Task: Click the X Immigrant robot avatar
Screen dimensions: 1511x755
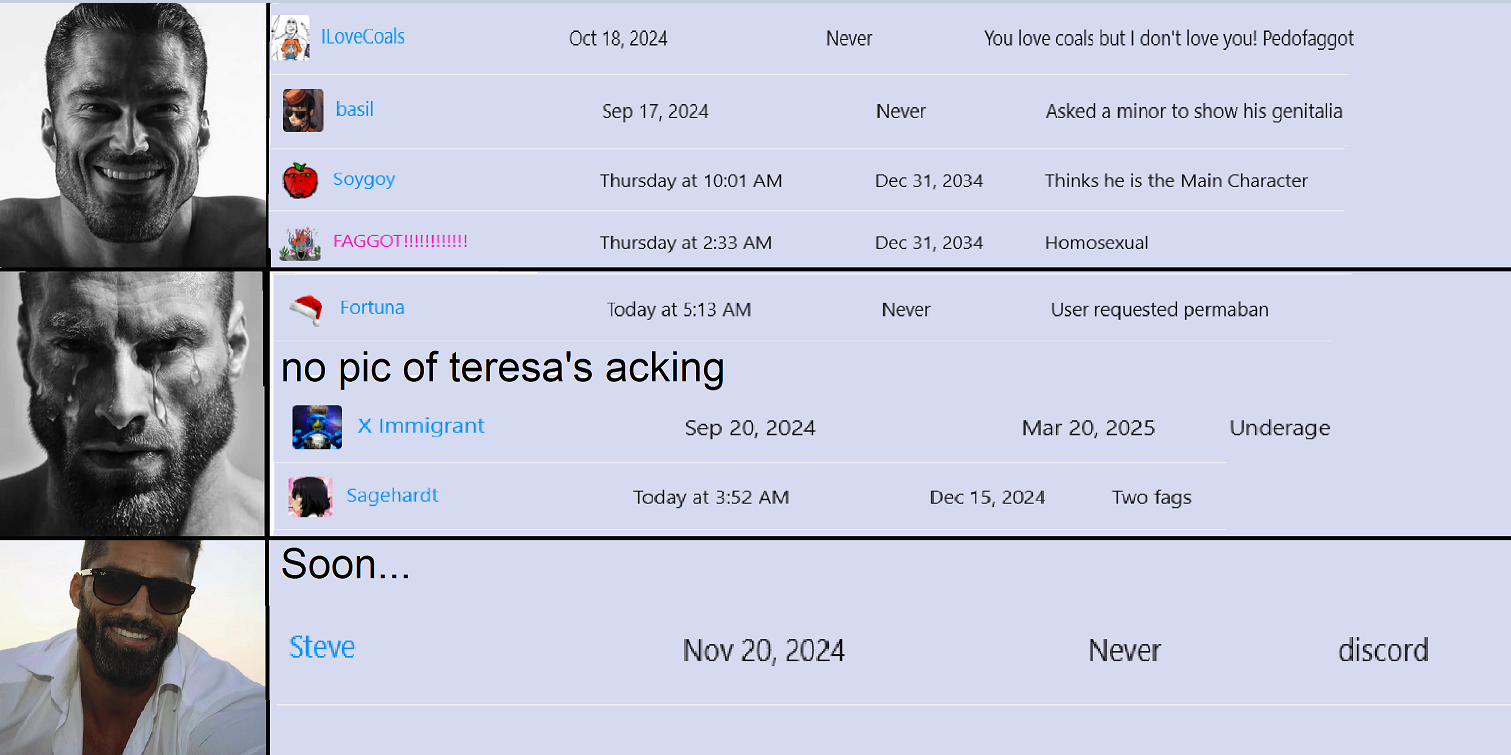Action: [x=317, y=427]
